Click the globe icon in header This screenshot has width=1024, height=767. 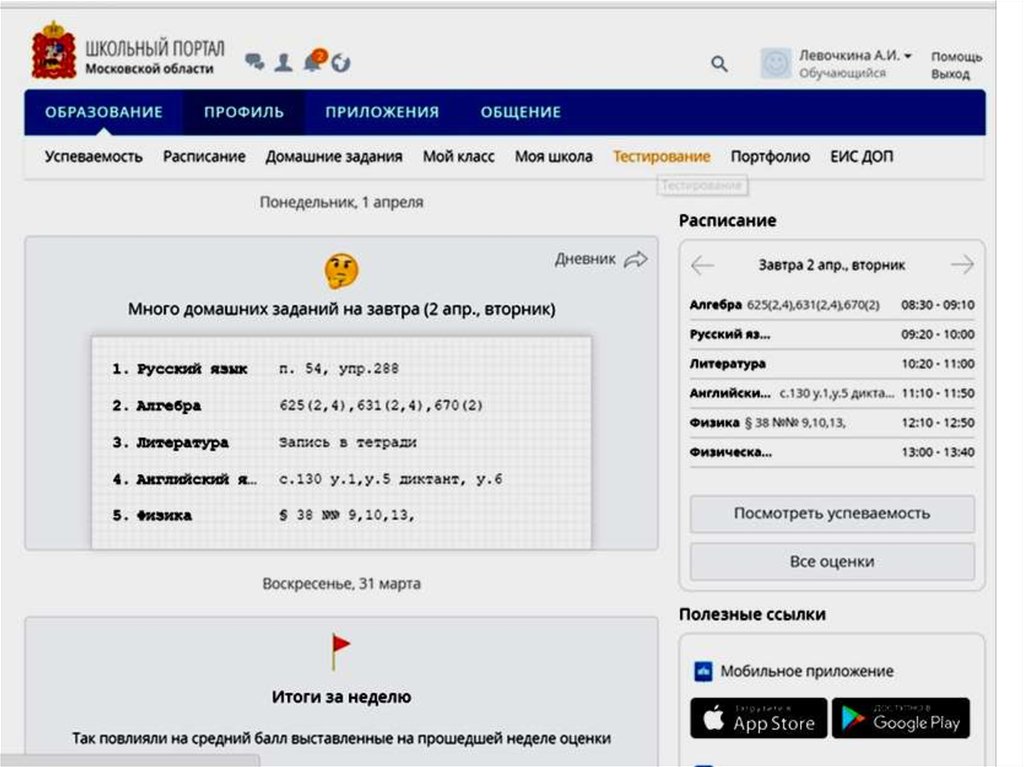(x=341, y=63)
